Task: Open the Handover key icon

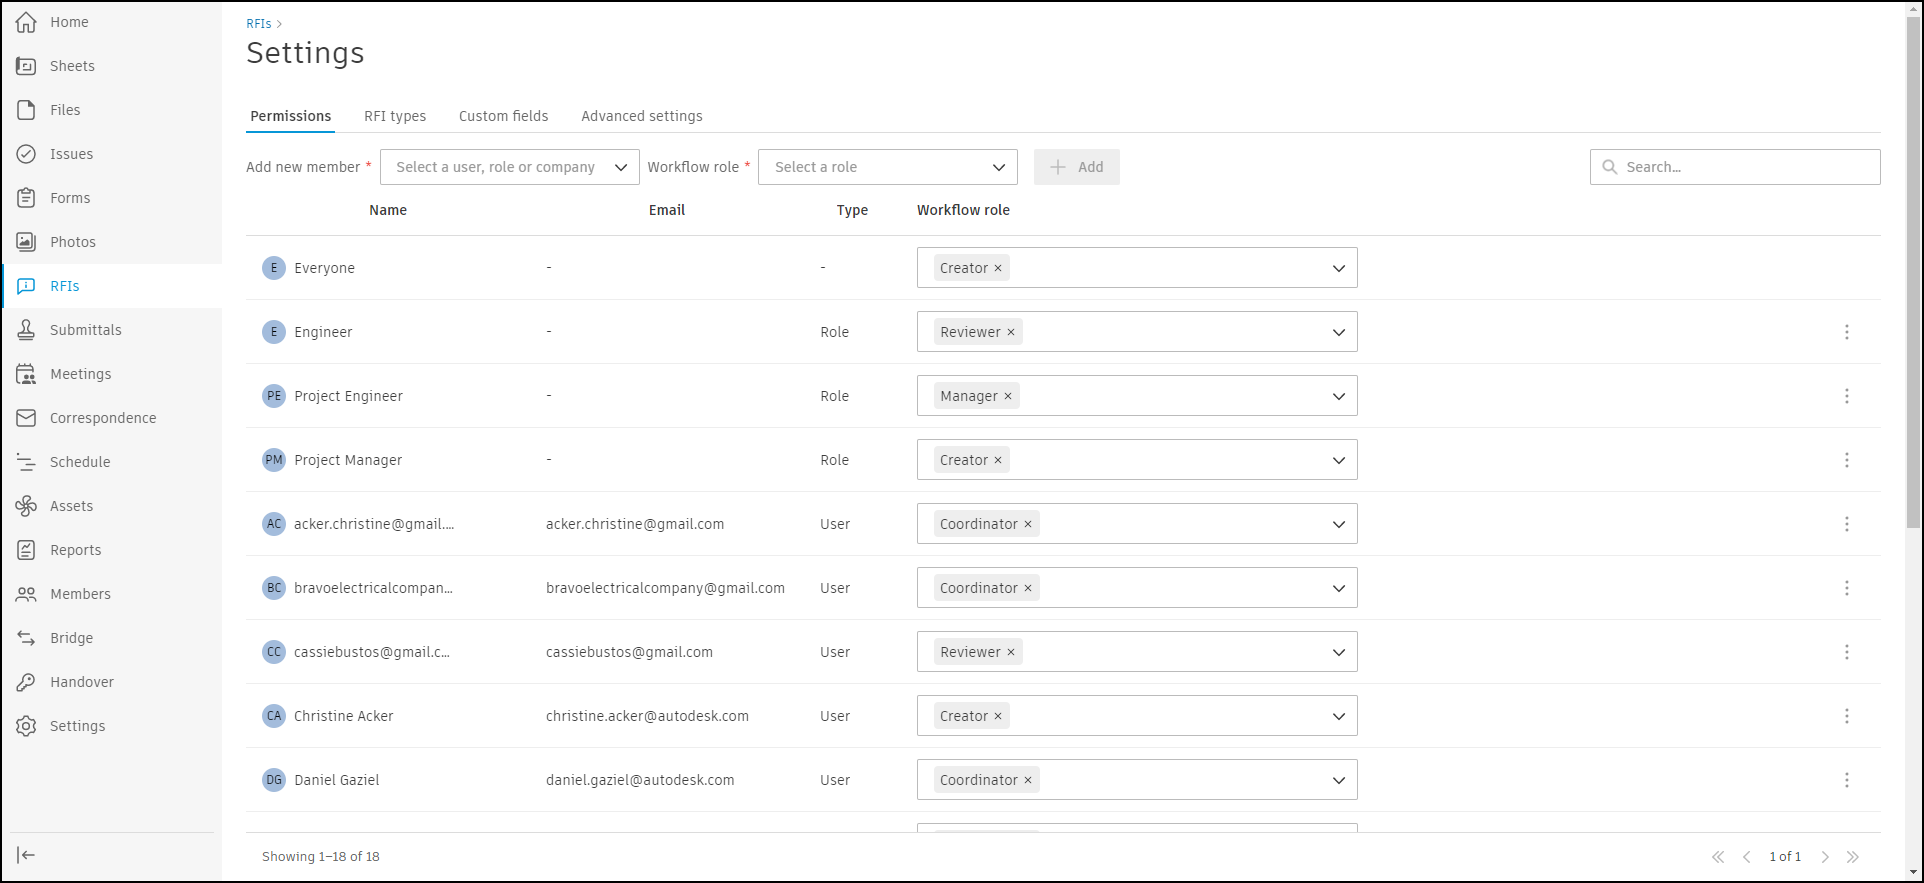Action: [x=27, y=682]
